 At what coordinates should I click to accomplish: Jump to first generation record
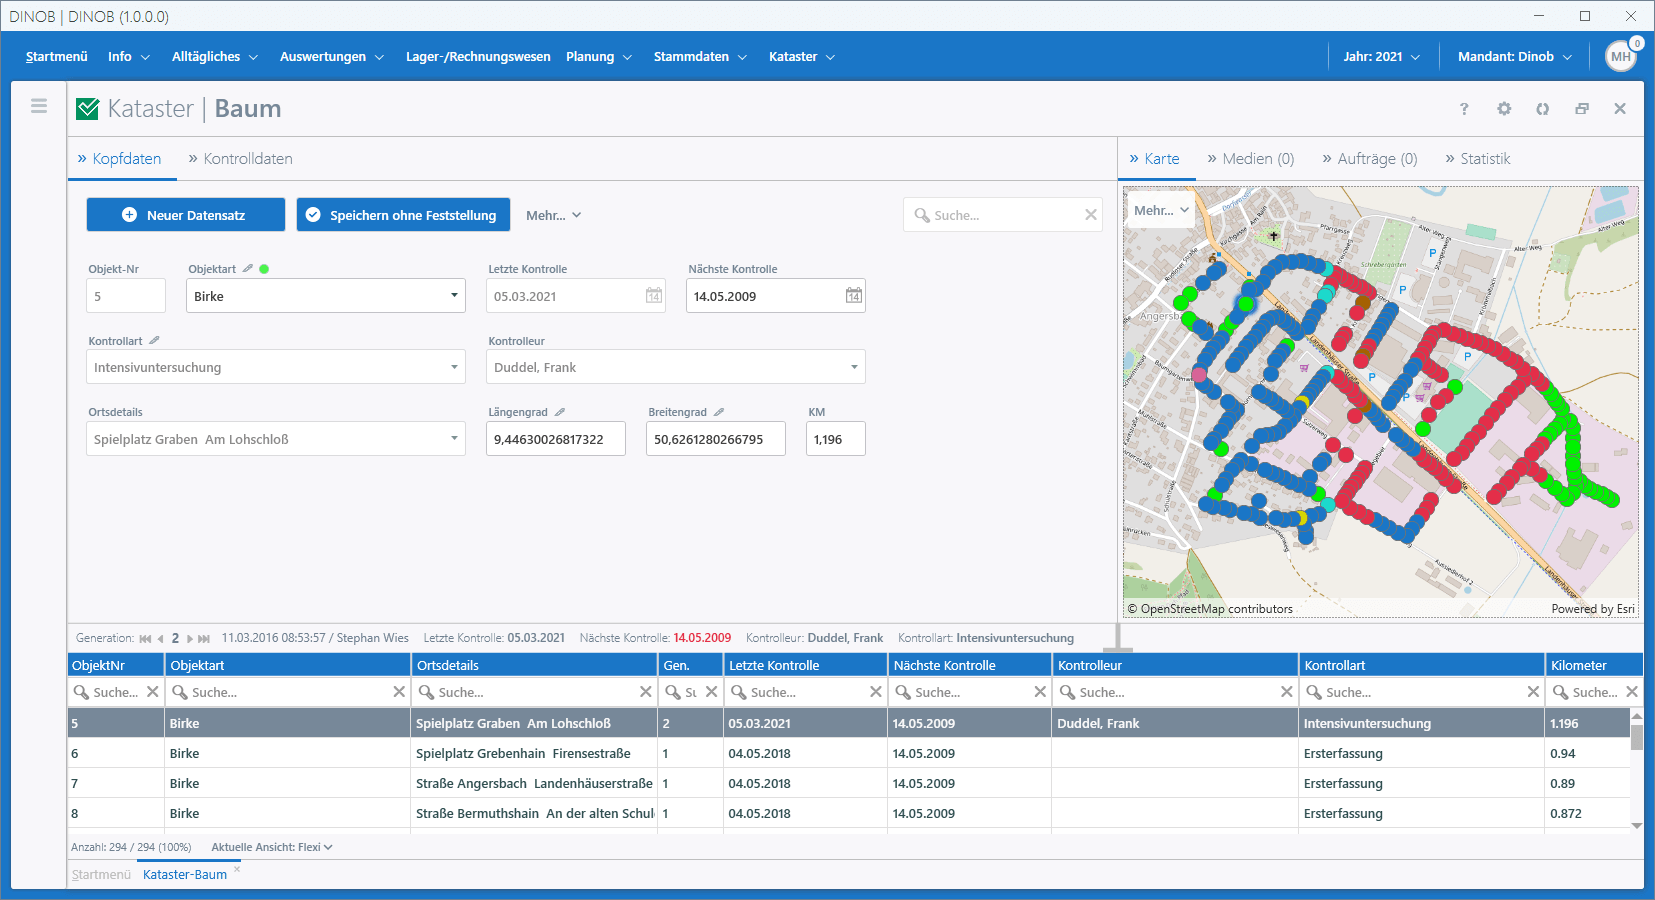(145, 638)
